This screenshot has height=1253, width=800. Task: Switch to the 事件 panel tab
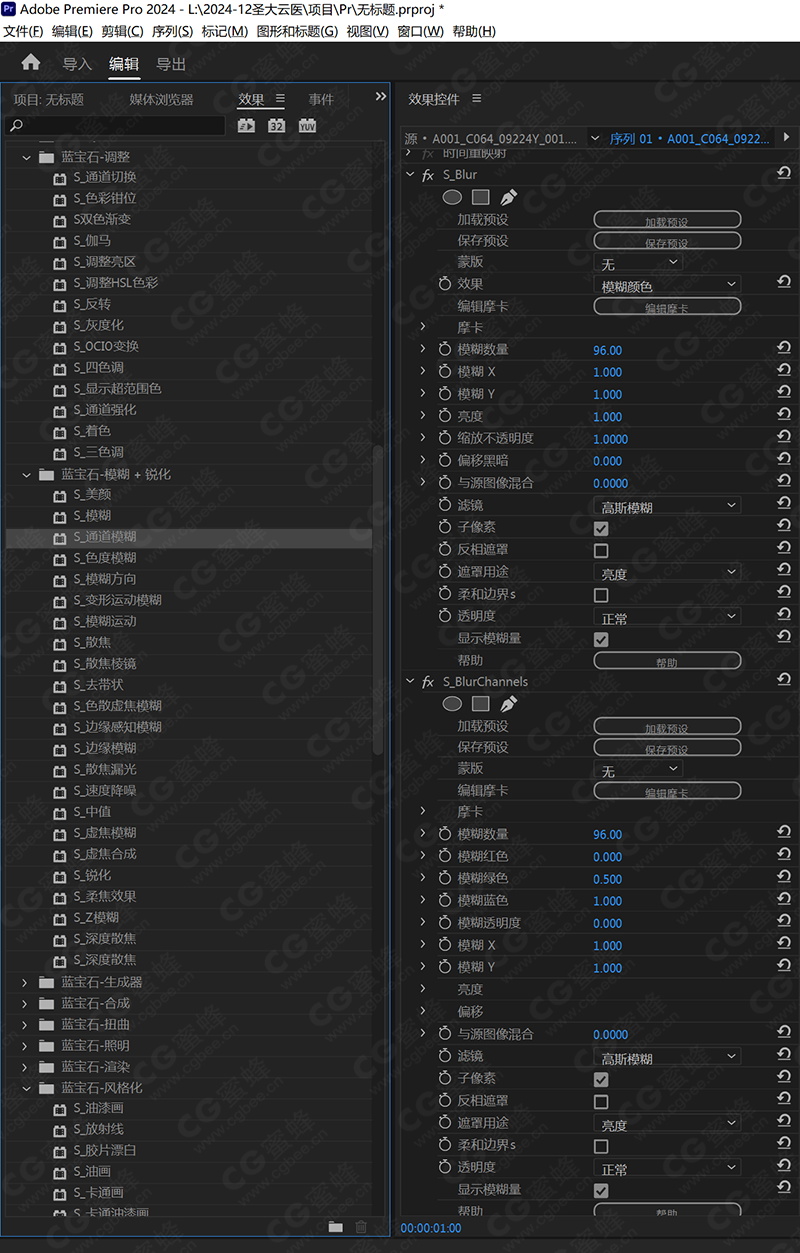pyautogui.click(x=321, y=99)
